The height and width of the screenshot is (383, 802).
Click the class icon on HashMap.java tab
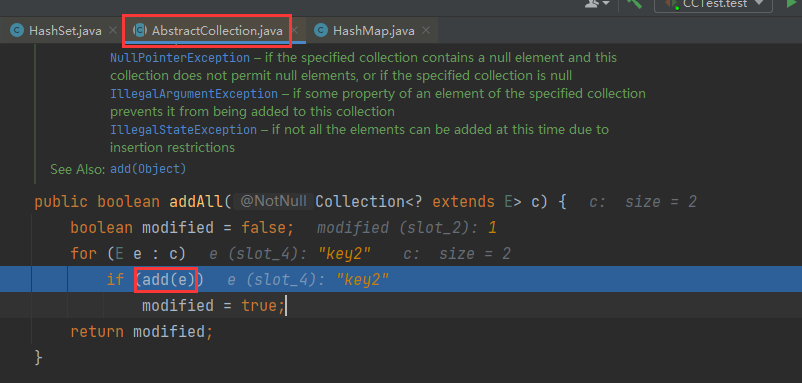point(321,31)
